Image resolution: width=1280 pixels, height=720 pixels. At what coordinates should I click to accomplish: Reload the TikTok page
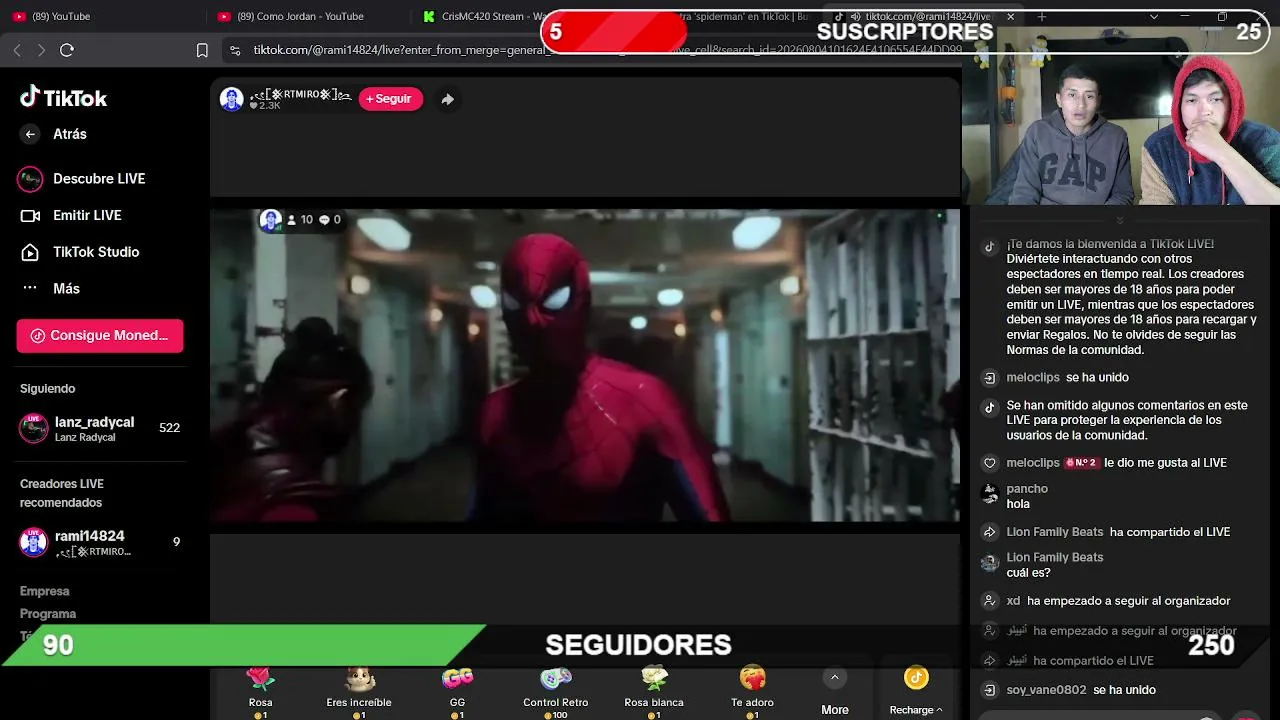tap(67, 50)
